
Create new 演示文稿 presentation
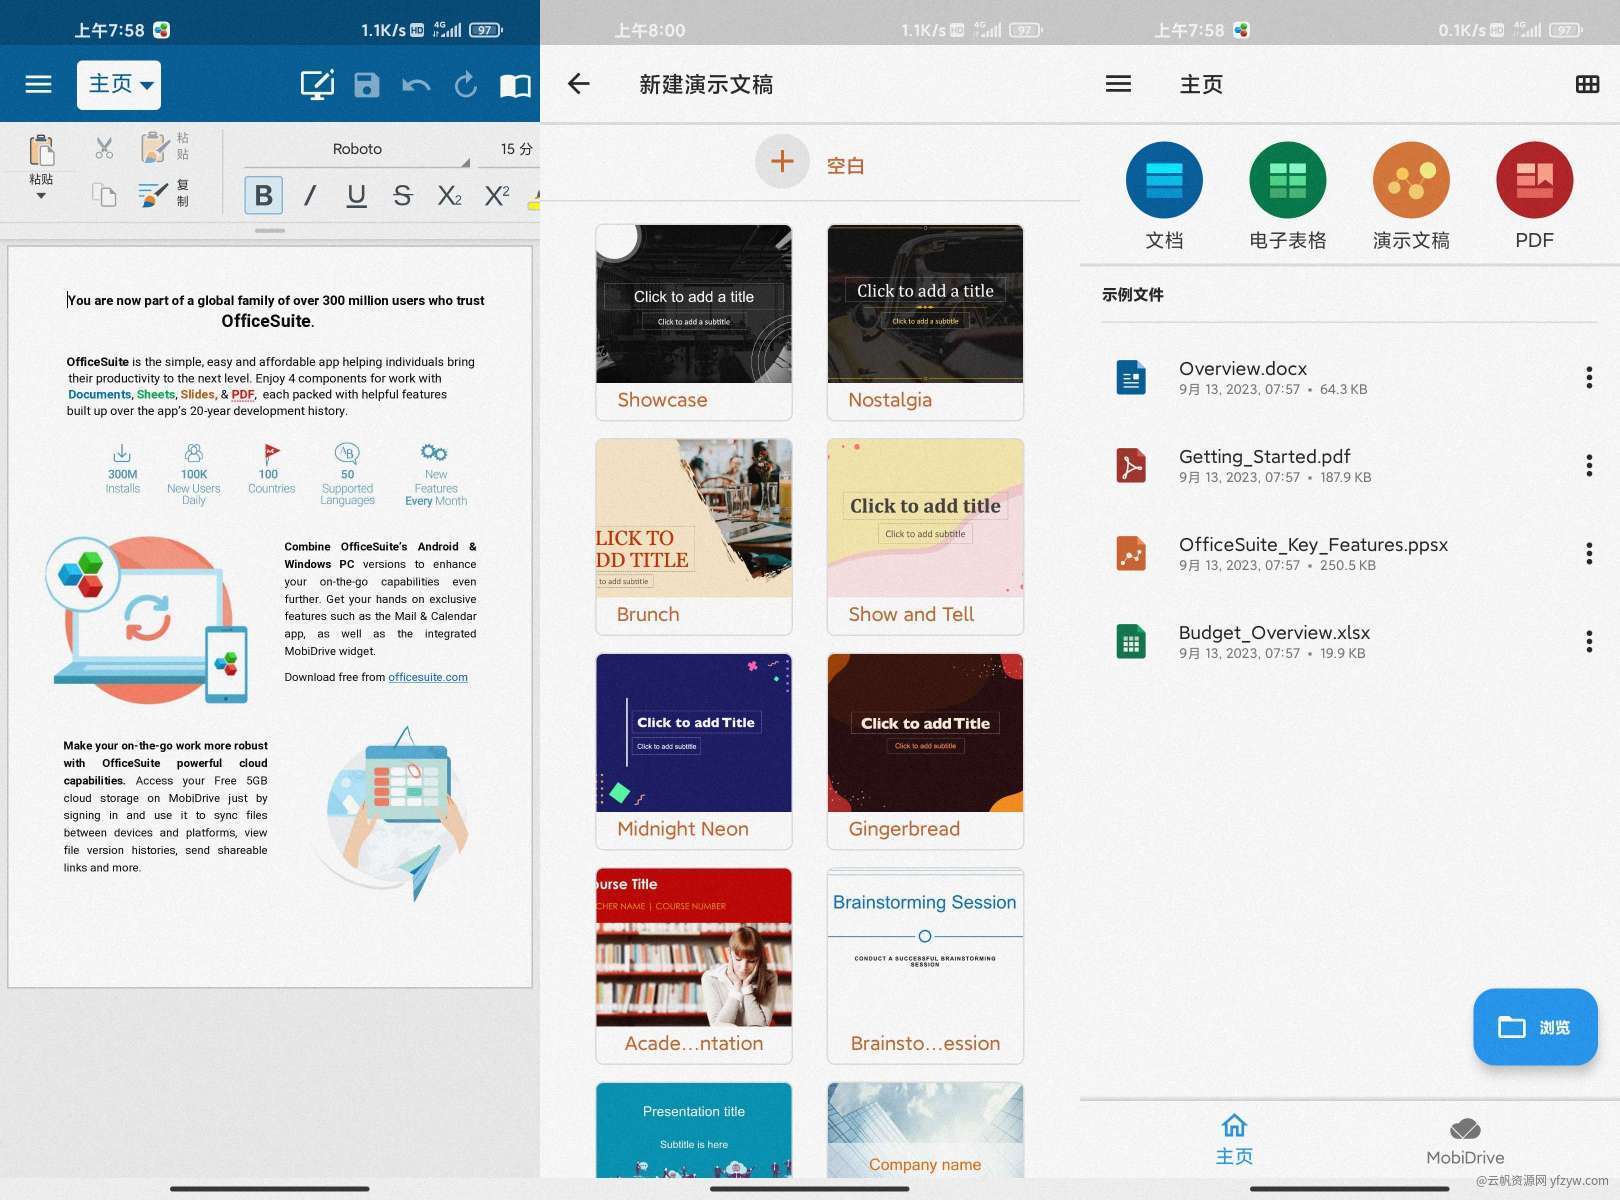click(1411, 196)
